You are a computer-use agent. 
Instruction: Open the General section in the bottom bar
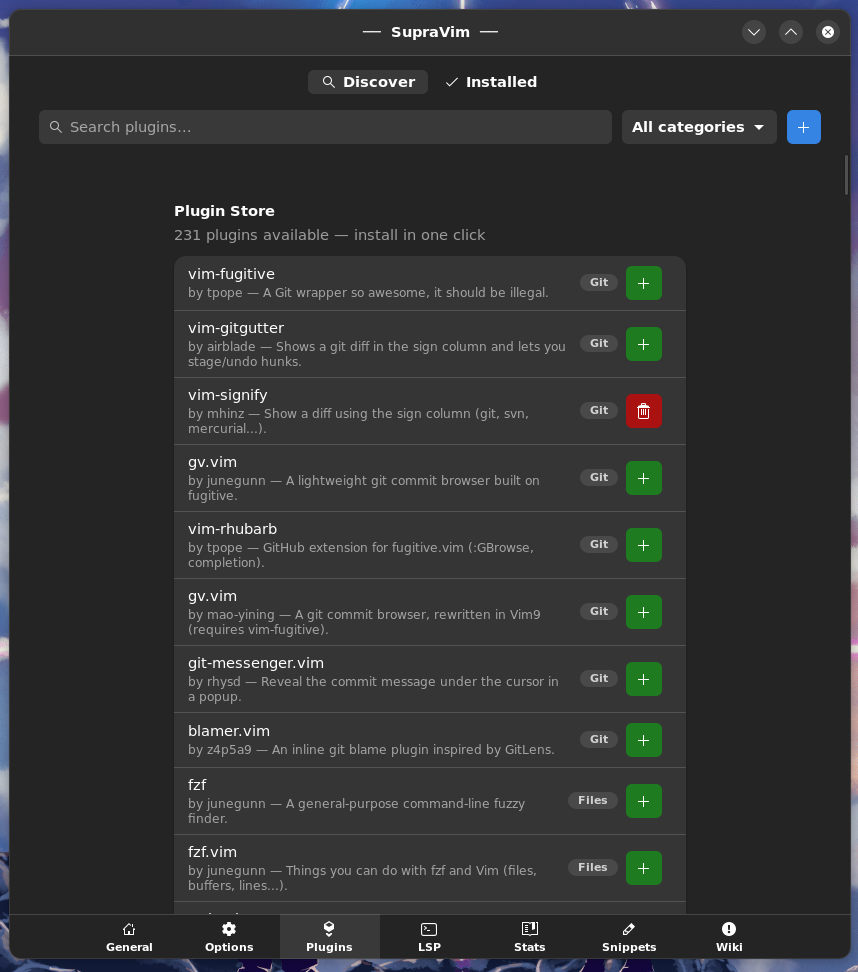tap(129, 937)
